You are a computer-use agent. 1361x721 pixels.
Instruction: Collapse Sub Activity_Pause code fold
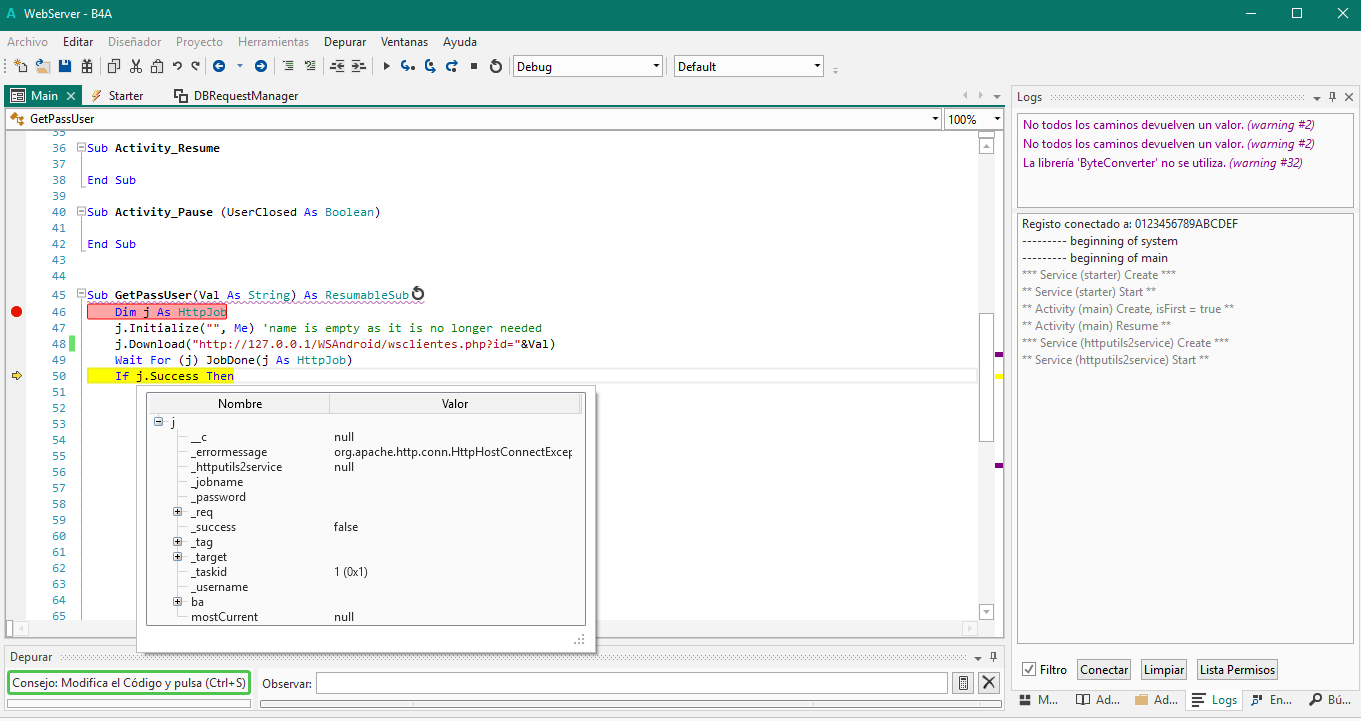point(81,211)
